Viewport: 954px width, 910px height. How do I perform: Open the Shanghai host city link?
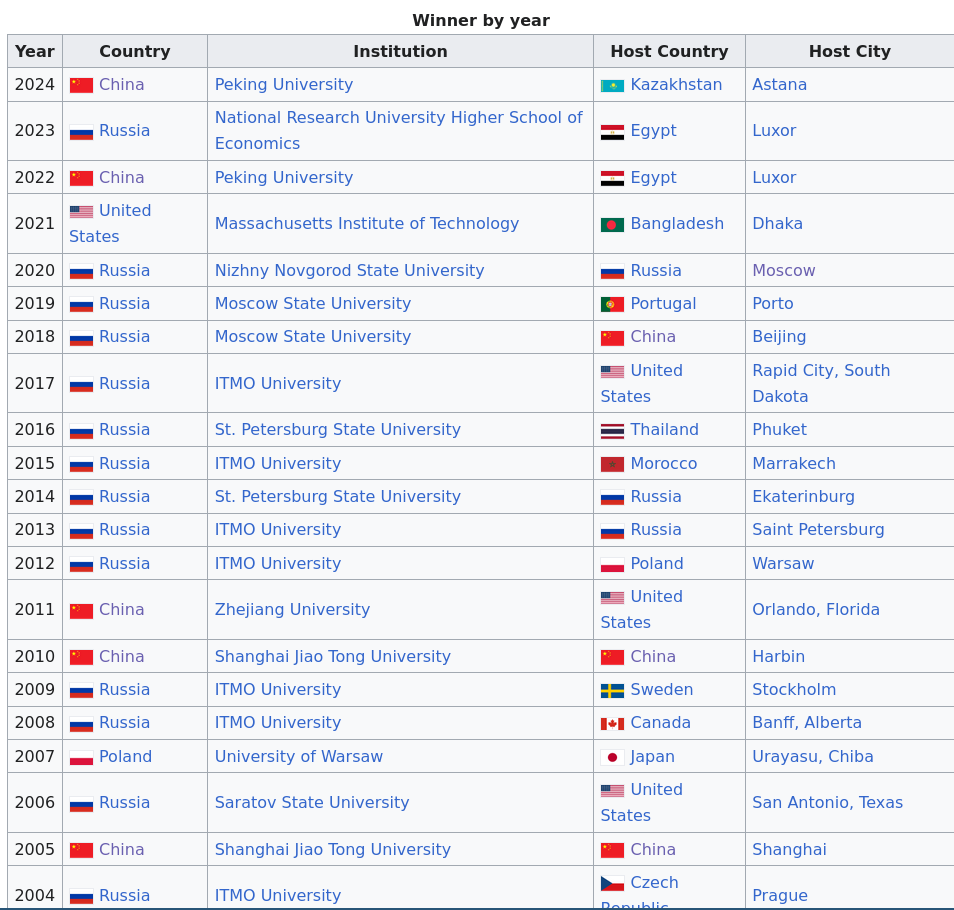789,849
